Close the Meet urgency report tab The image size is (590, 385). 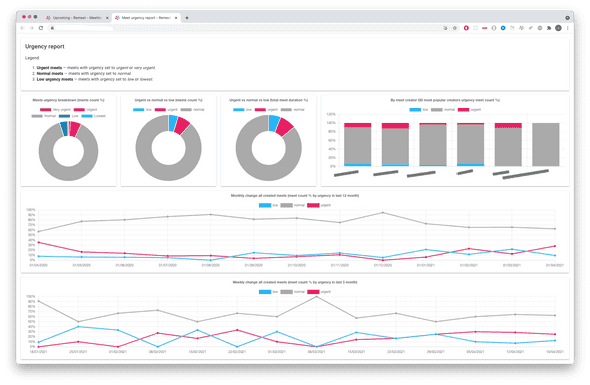coord(176,18)
